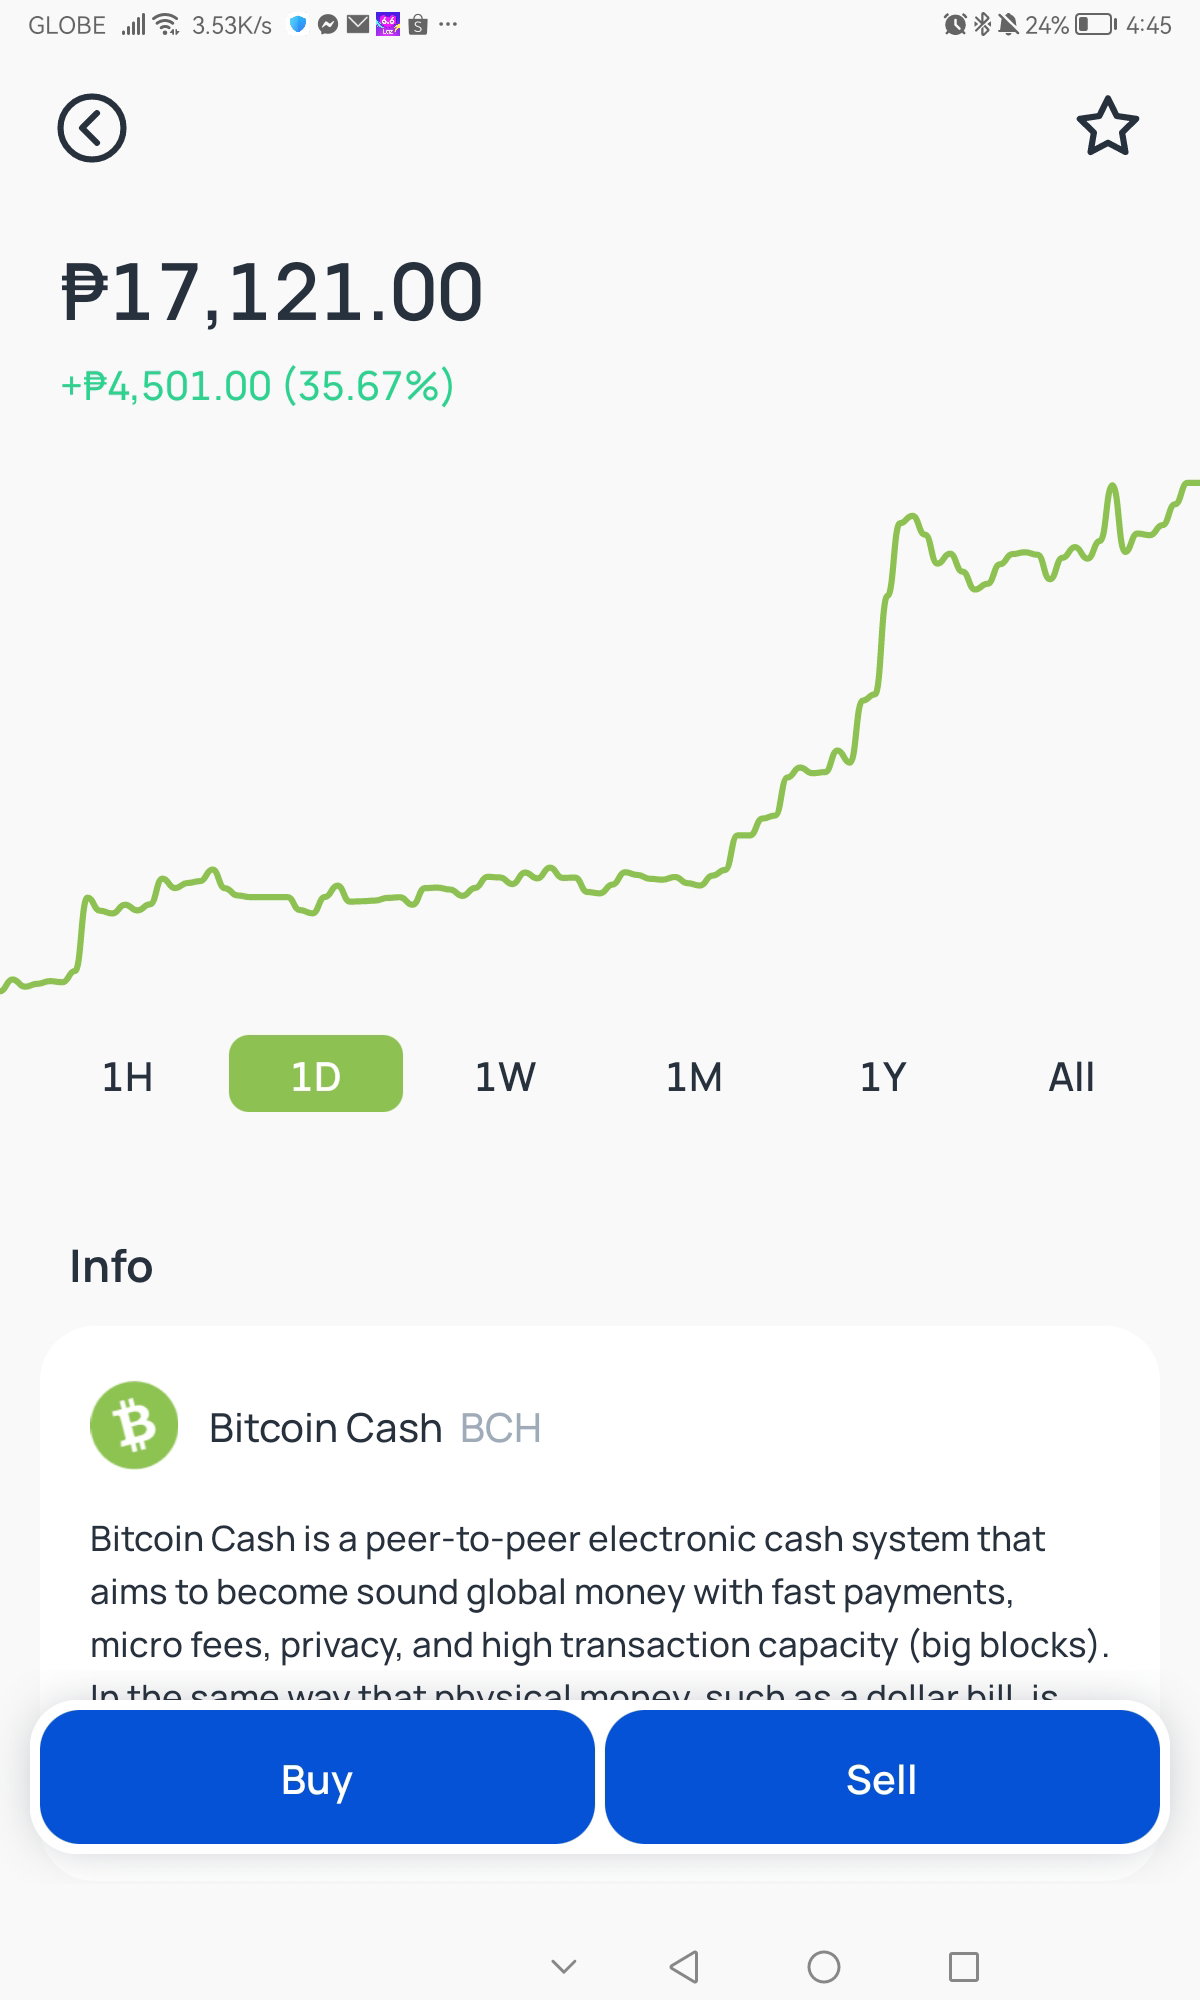This screenshot has height=2000, width=1200.
Task: Tap Android back triangle button
Action: point(684,1966)
